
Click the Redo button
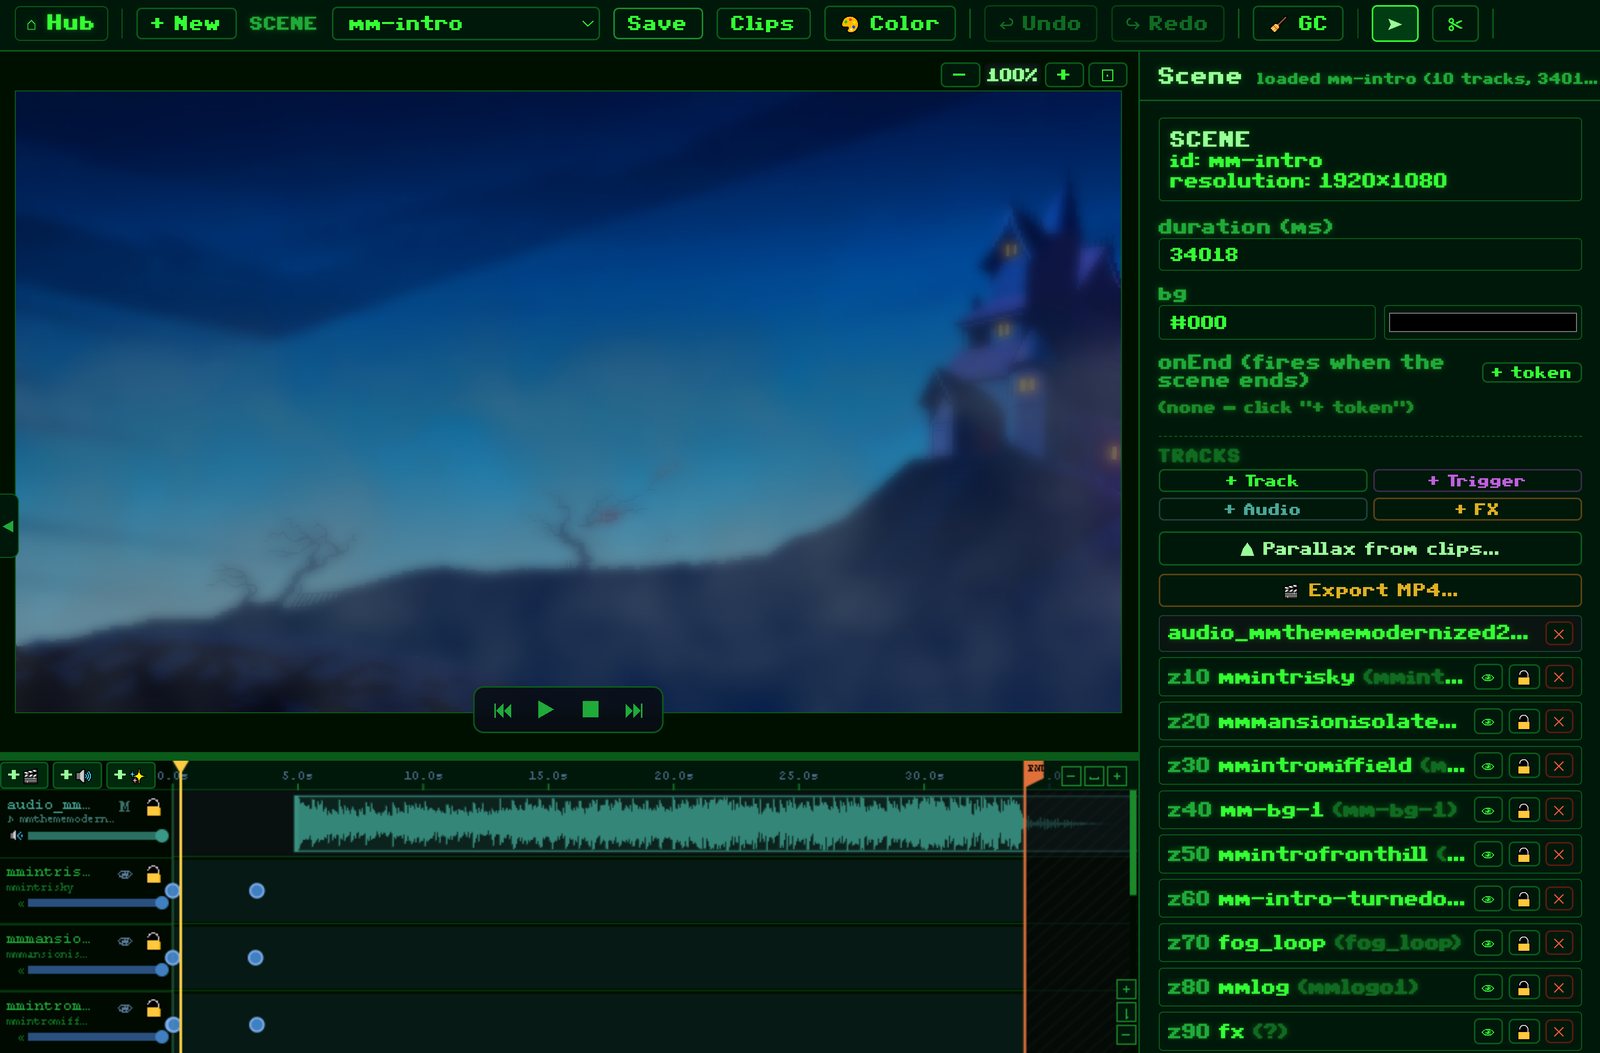coord(1167,23)
